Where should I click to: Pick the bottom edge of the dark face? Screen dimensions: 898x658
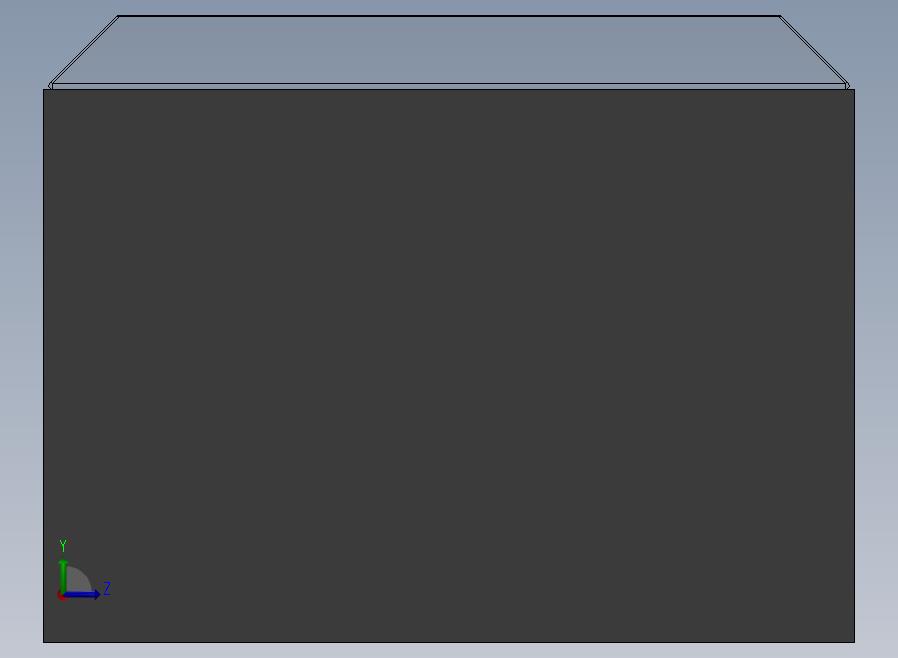pyautogui.click(x=448, y=642)
